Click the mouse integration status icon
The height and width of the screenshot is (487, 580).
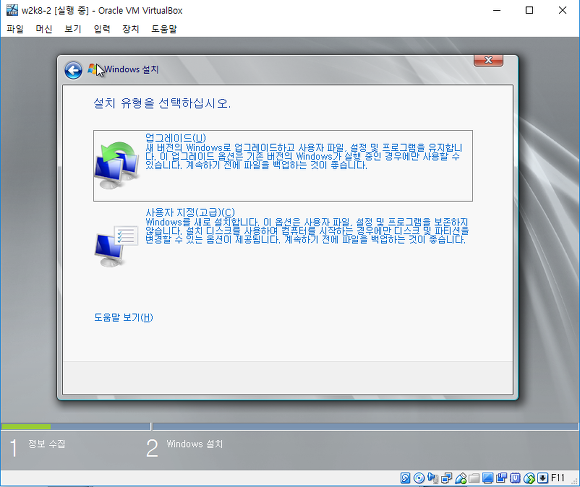click(529, 478)
